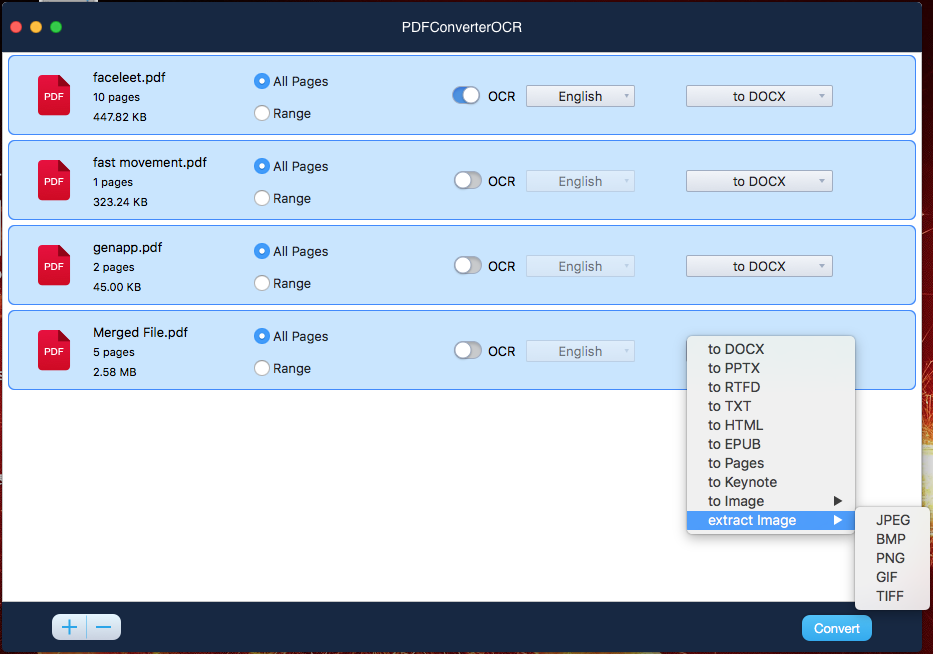Click the '447.82 KB' file size text

(120, 117)
